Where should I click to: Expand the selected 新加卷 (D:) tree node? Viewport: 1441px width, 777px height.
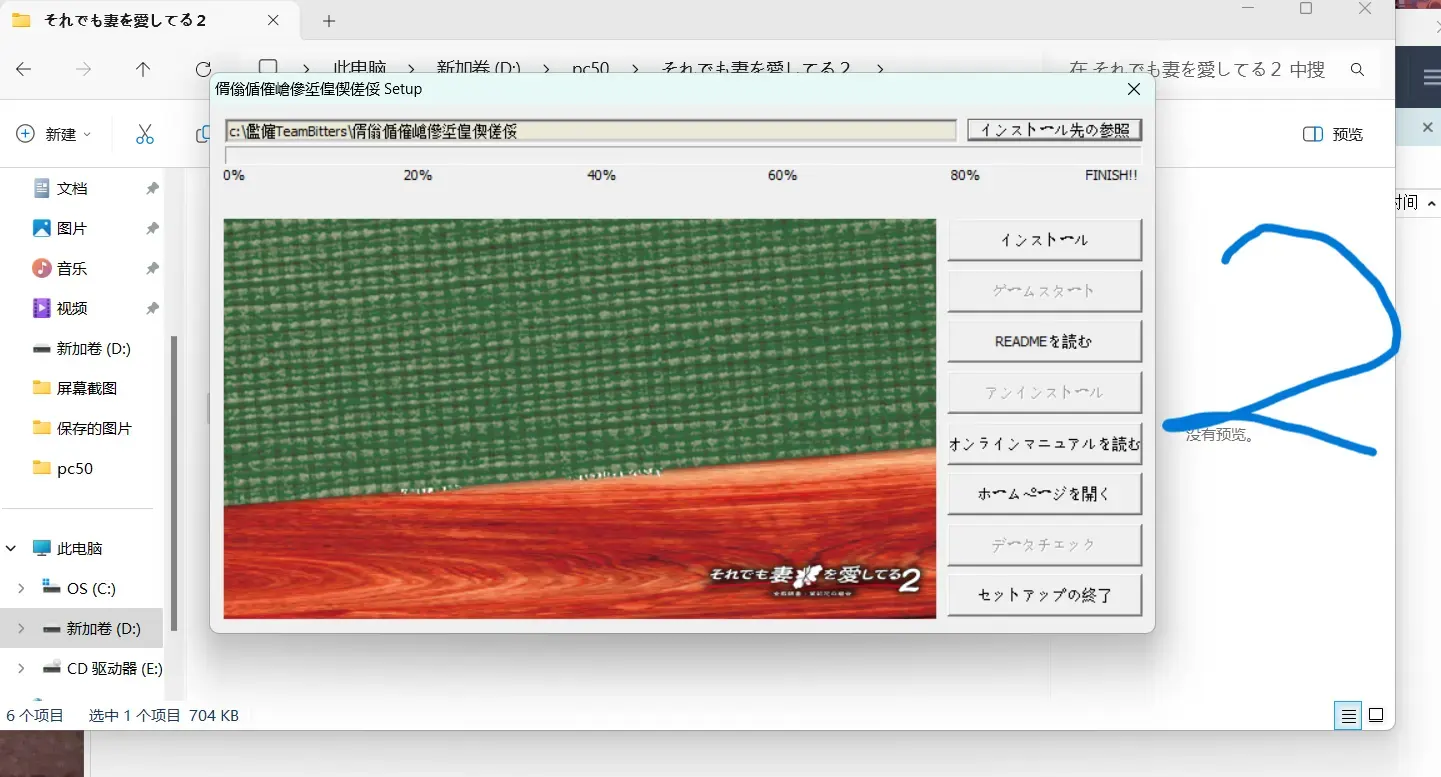[21, 628]
